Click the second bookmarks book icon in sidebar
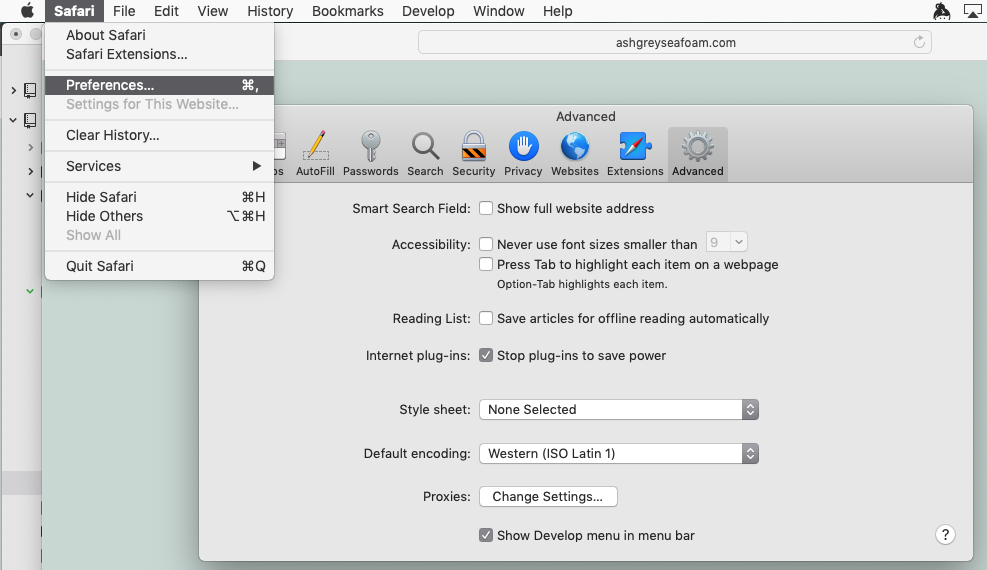 click(30, 120)
